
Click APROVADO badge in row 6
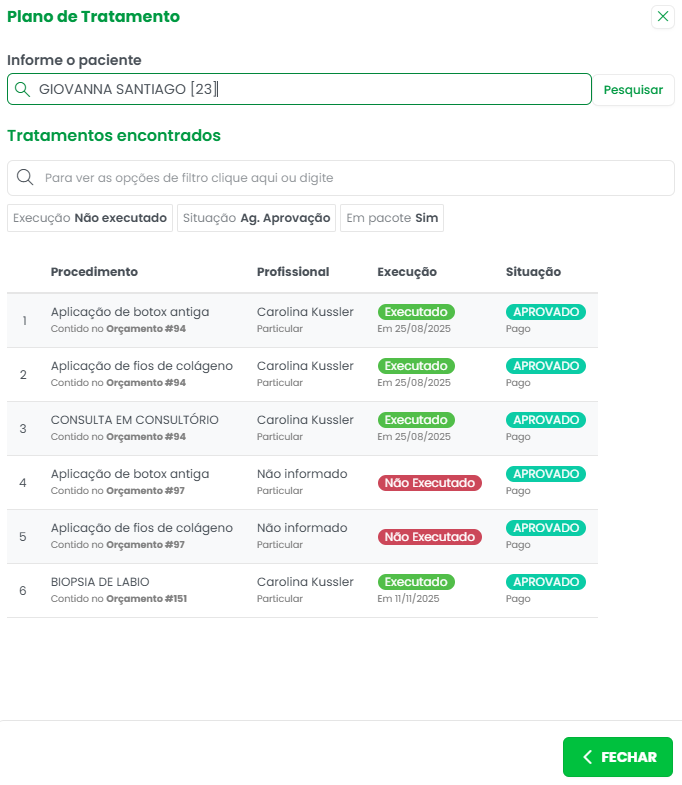click(x=545, y=582)
